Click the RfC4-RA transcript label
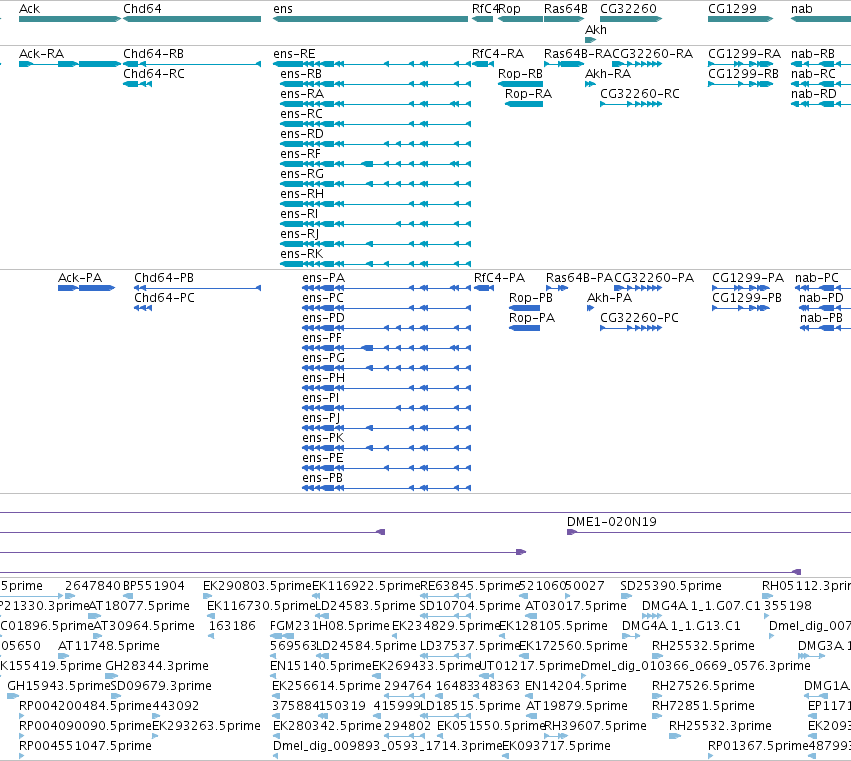 498,54
